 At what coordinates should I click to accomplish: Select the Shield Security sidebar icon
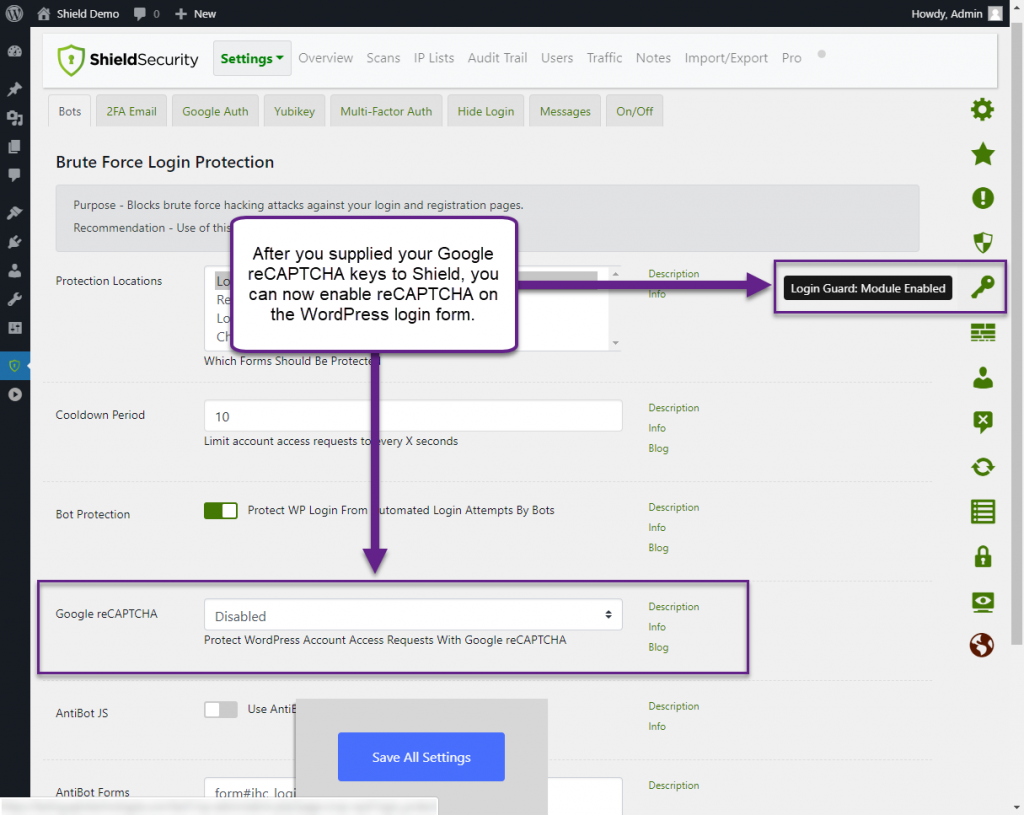coord(14,366)
